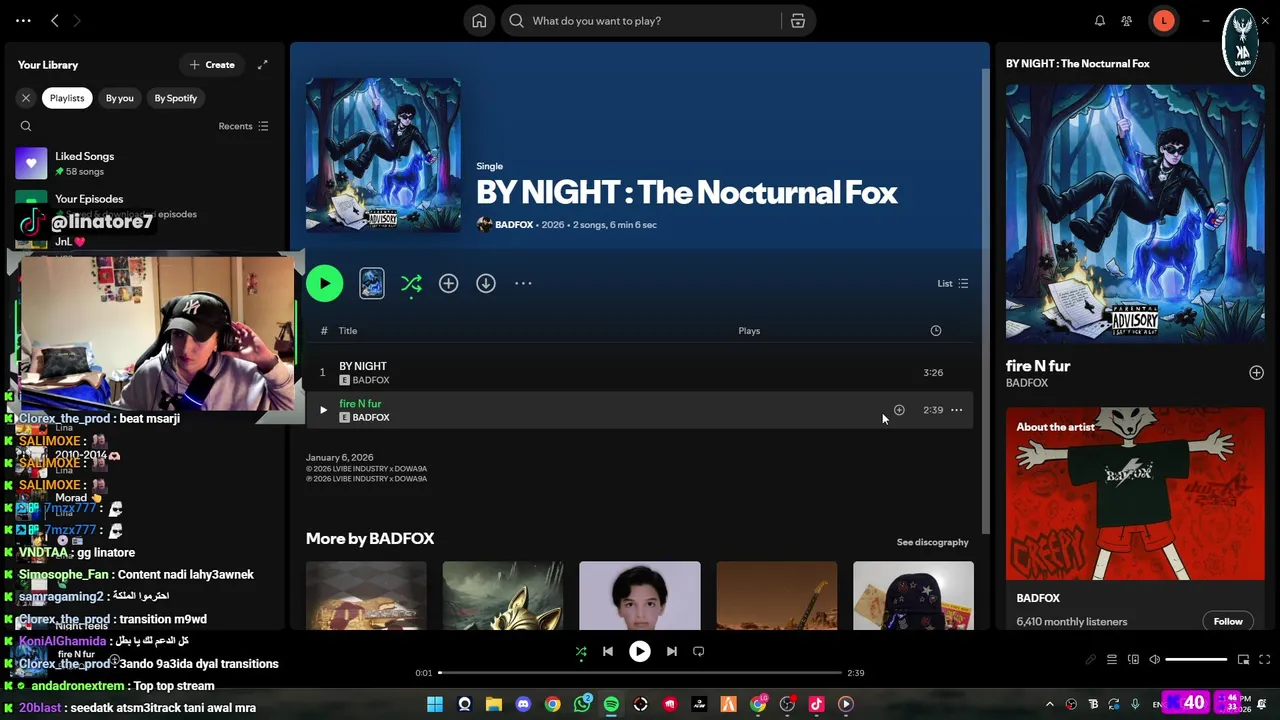Click the BY NIGHT album cover art
This screenshot has height=720, width=1280.
pos(383,155)
